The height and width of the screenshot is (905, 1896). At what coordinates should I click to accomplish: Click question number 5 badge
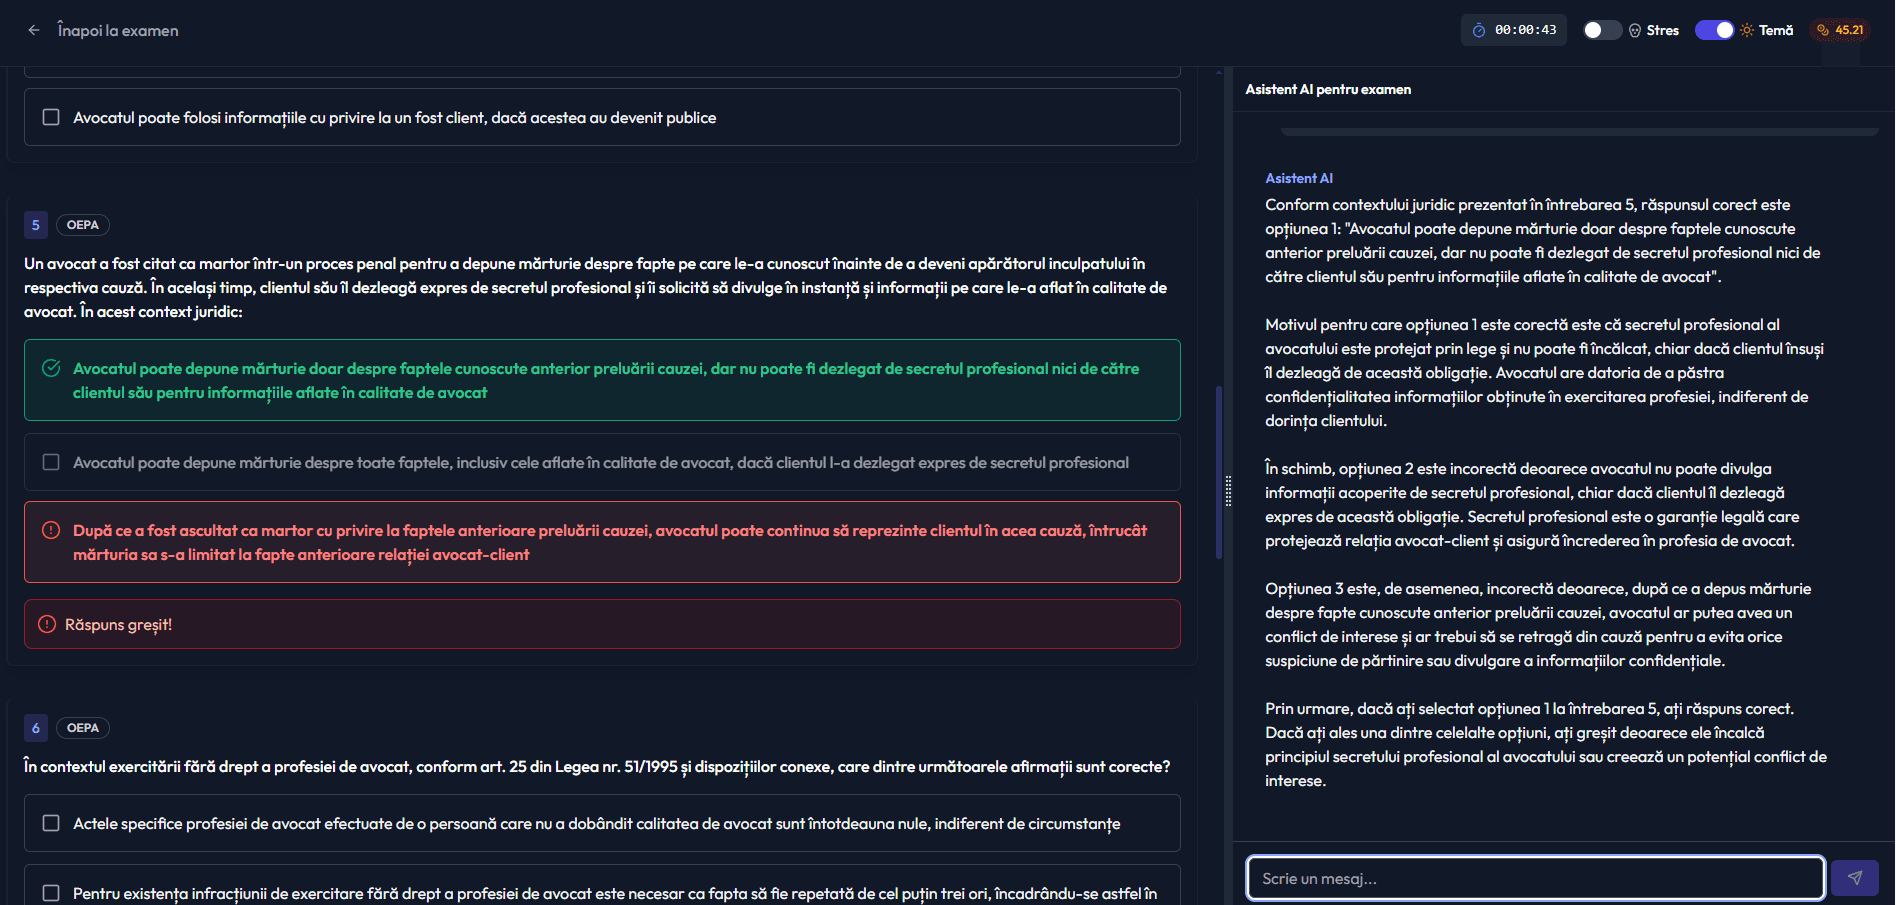(x=36, y=225)
